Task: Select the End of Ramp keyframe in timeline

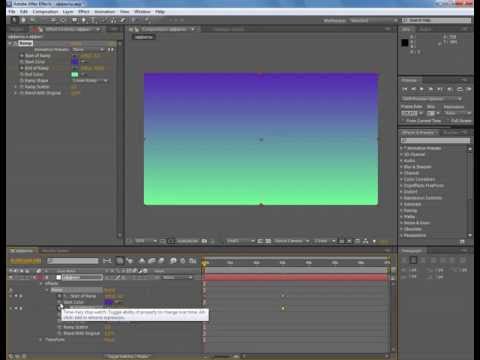Action: pyautogui.click(x=283, y=308)
